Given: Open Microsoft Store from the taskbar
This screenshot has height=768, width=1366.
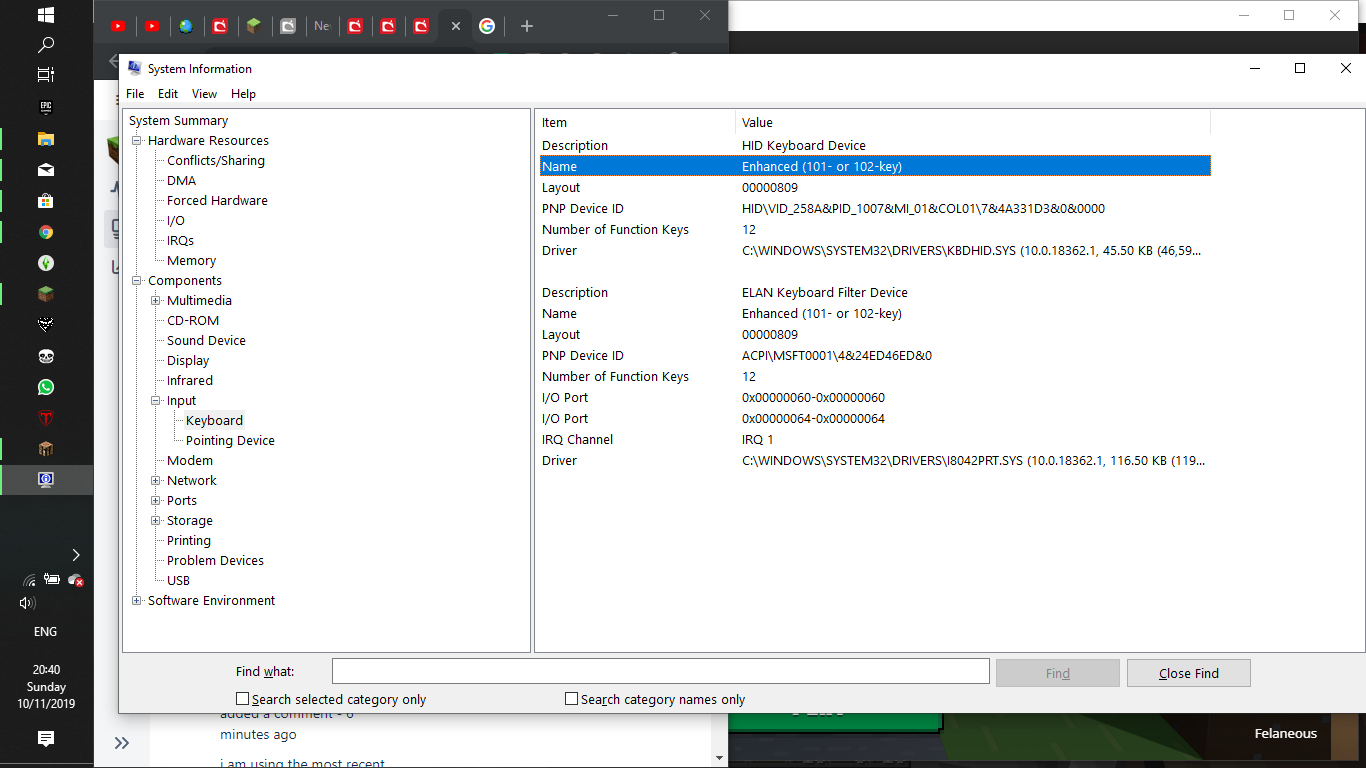Looking at the screenshot, I should click(x=46, y=200).
